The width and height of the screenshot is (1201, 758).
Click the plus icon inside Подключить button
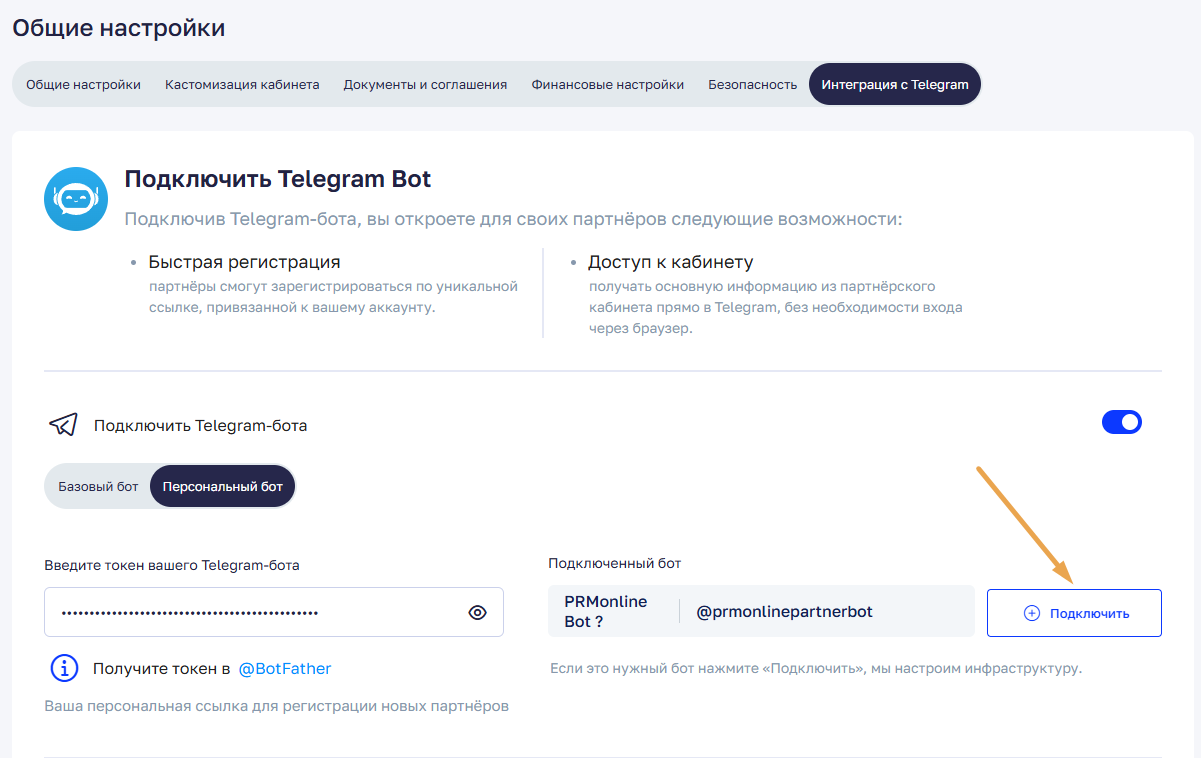[x=1032, y=613]
